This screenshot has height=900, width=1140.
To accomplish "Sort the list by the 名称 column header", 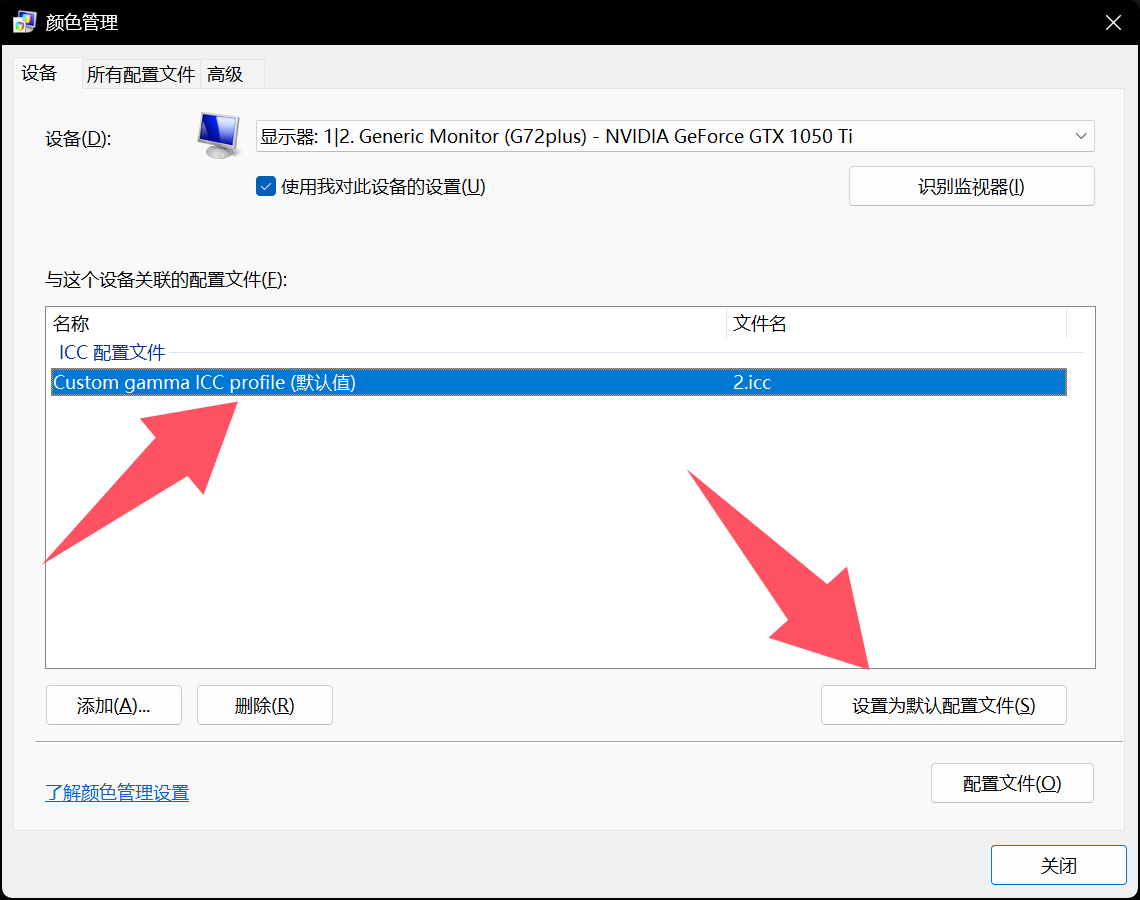I will point(385,323).
